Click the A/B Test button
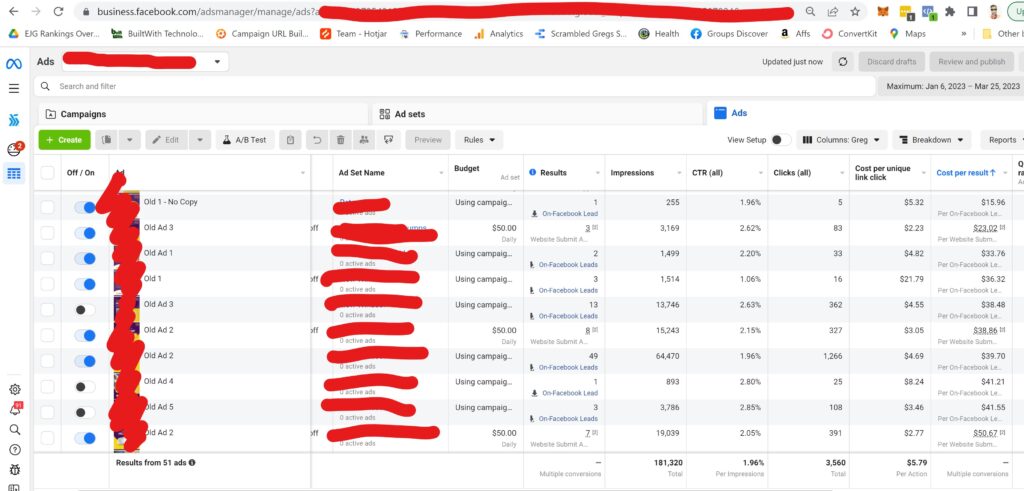Viewport: 1024px width, 491px height. pyautogui.click(x=244, y=140)
